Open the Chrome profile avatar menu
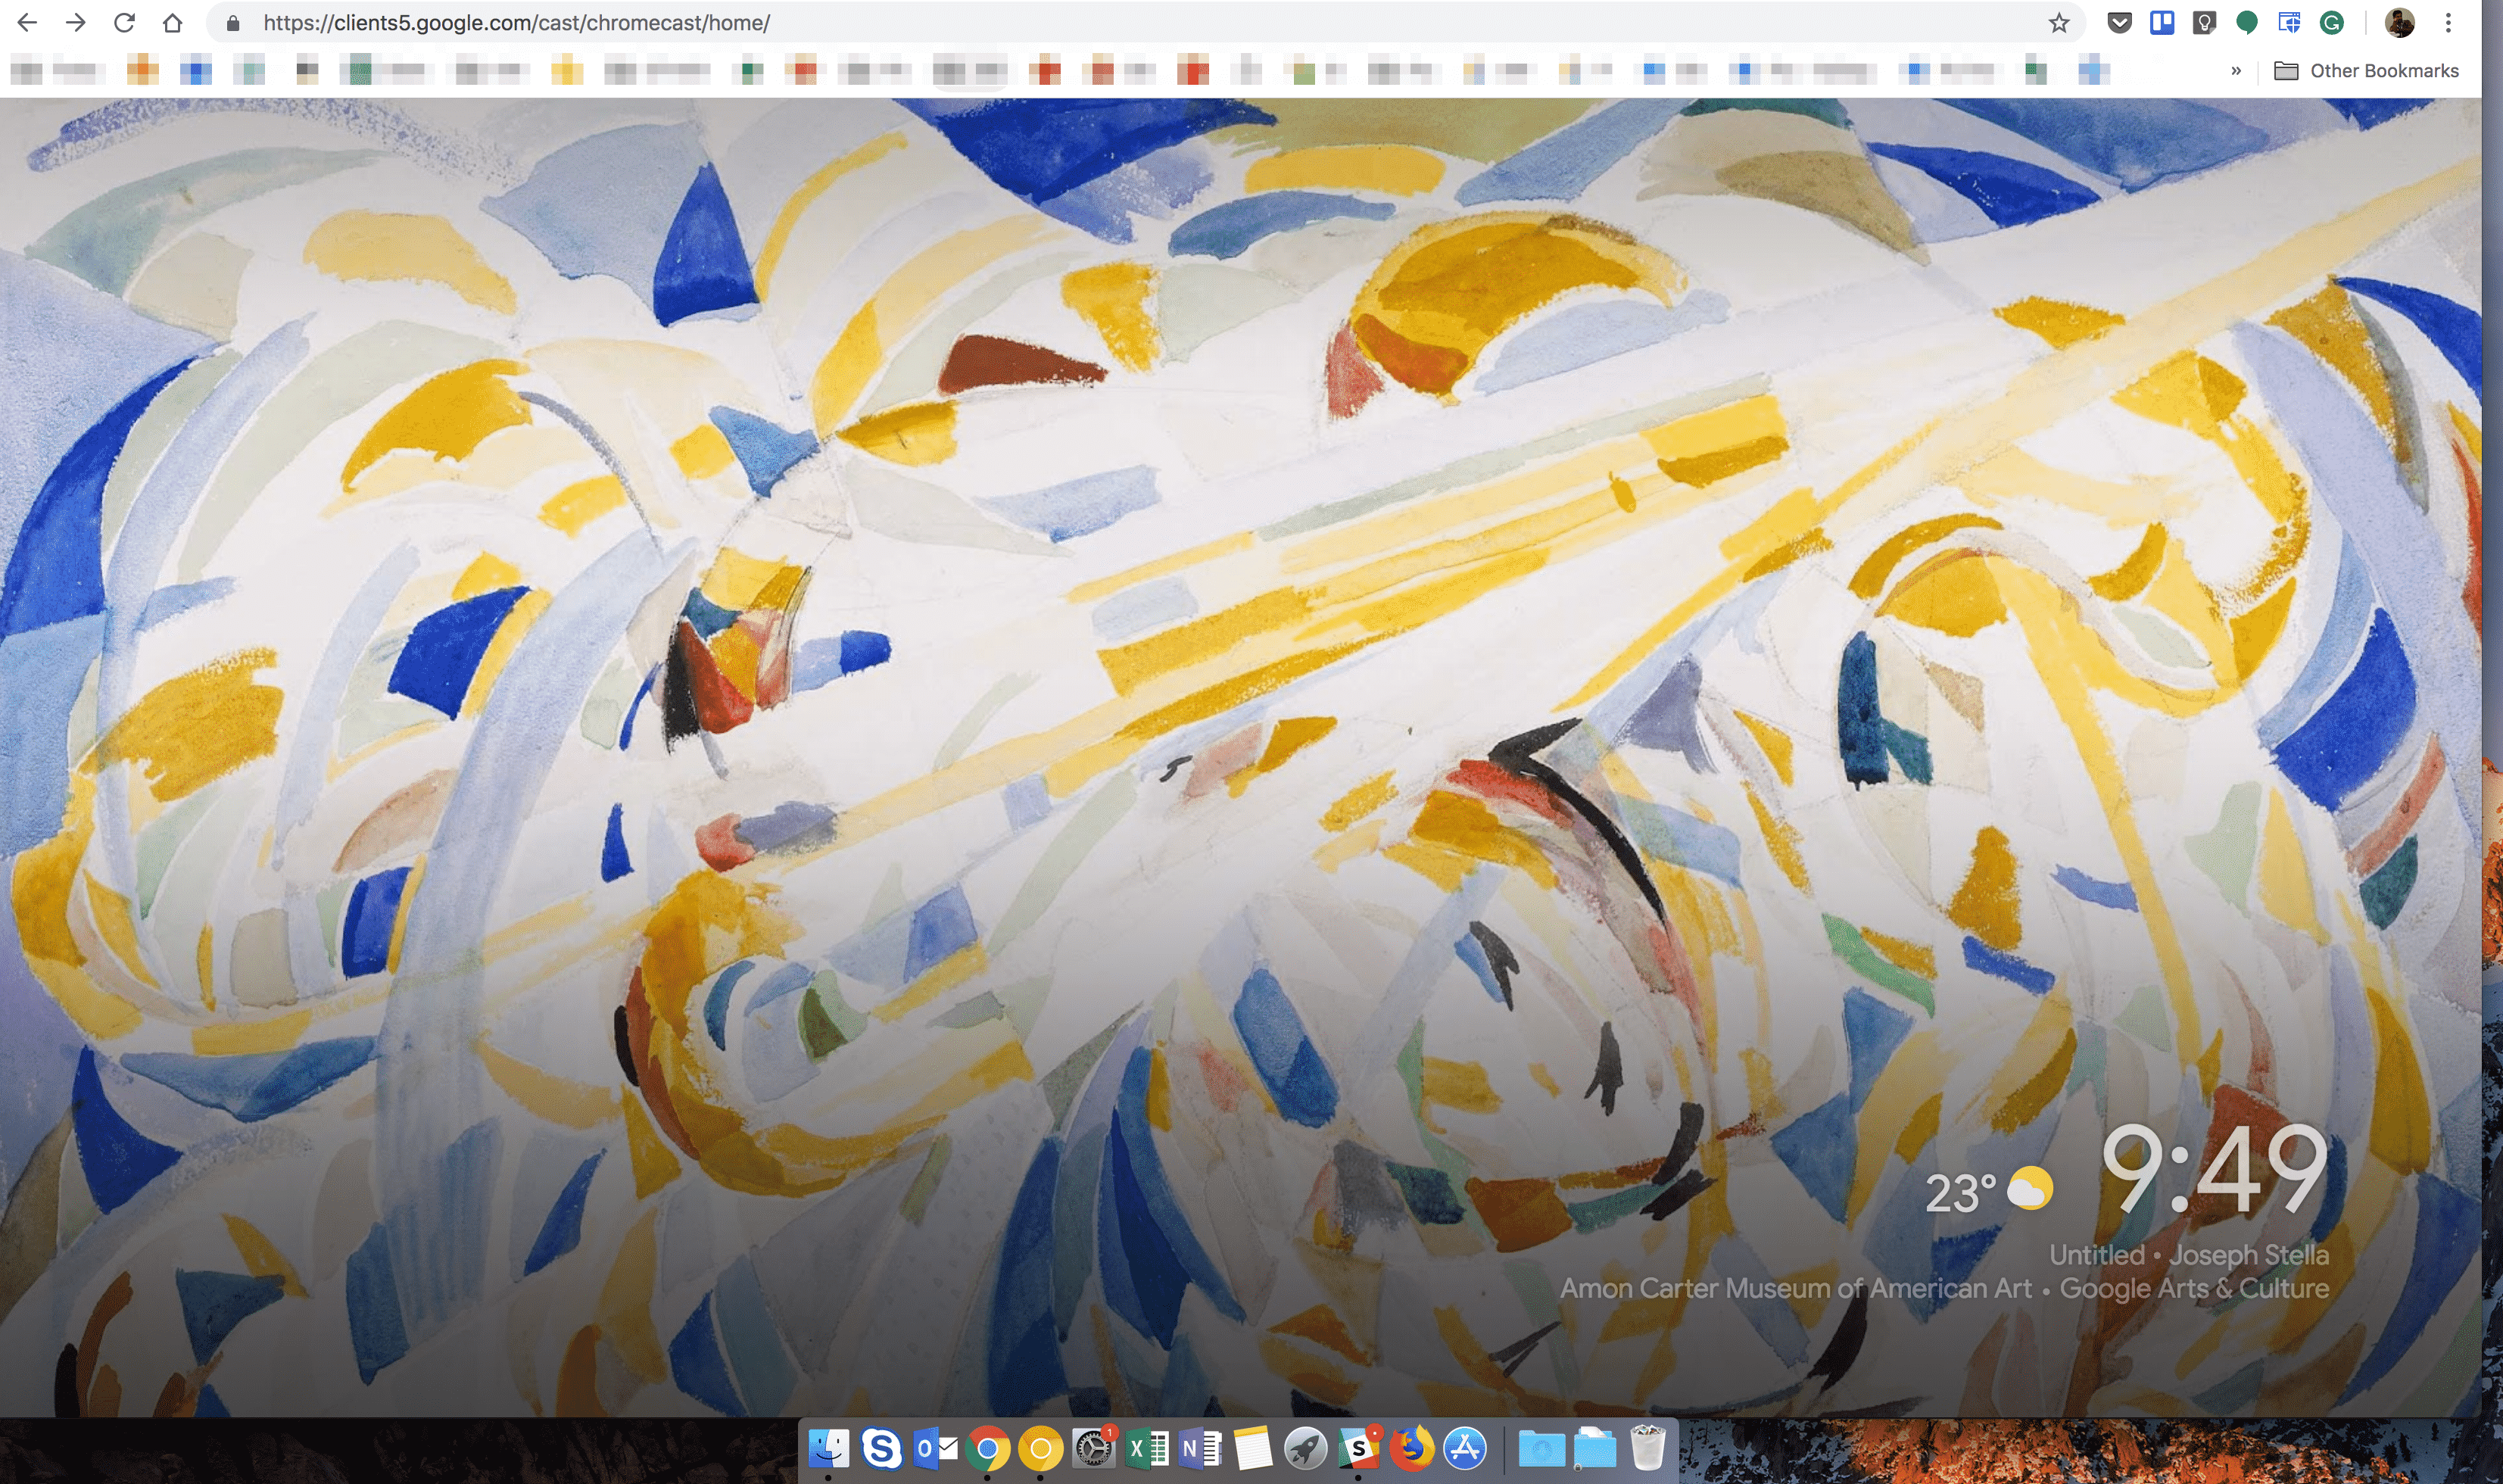This screenshot has width=2503, height=1484. coord(2400,22)
